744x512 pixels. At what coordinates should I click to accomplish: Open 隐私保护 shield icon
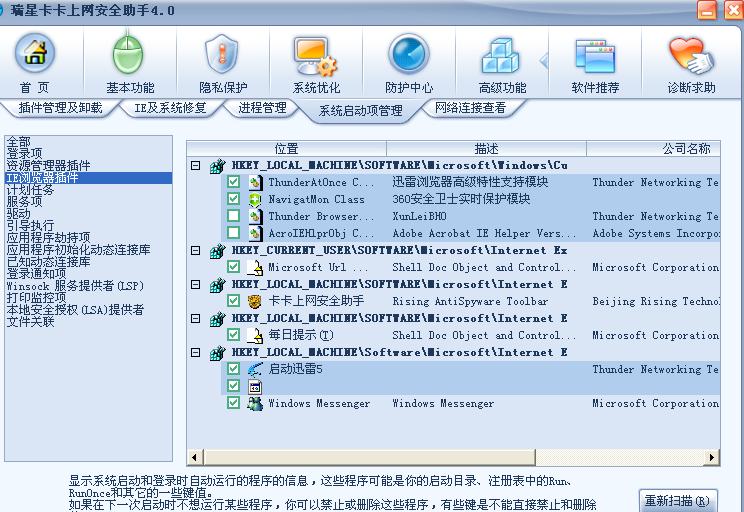pyautogui.click(x=221, y=54)
